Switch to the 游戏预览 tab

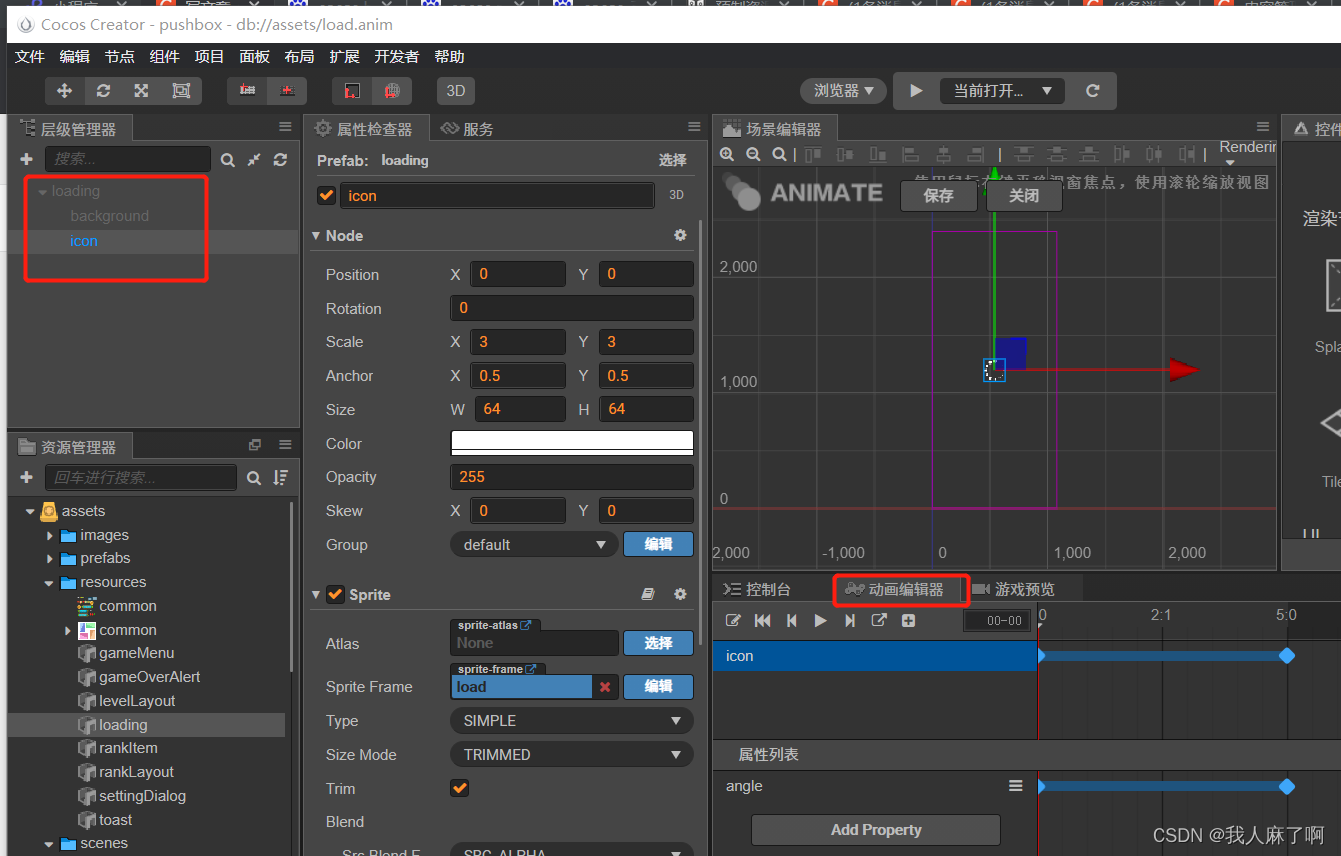[1014, 589]
